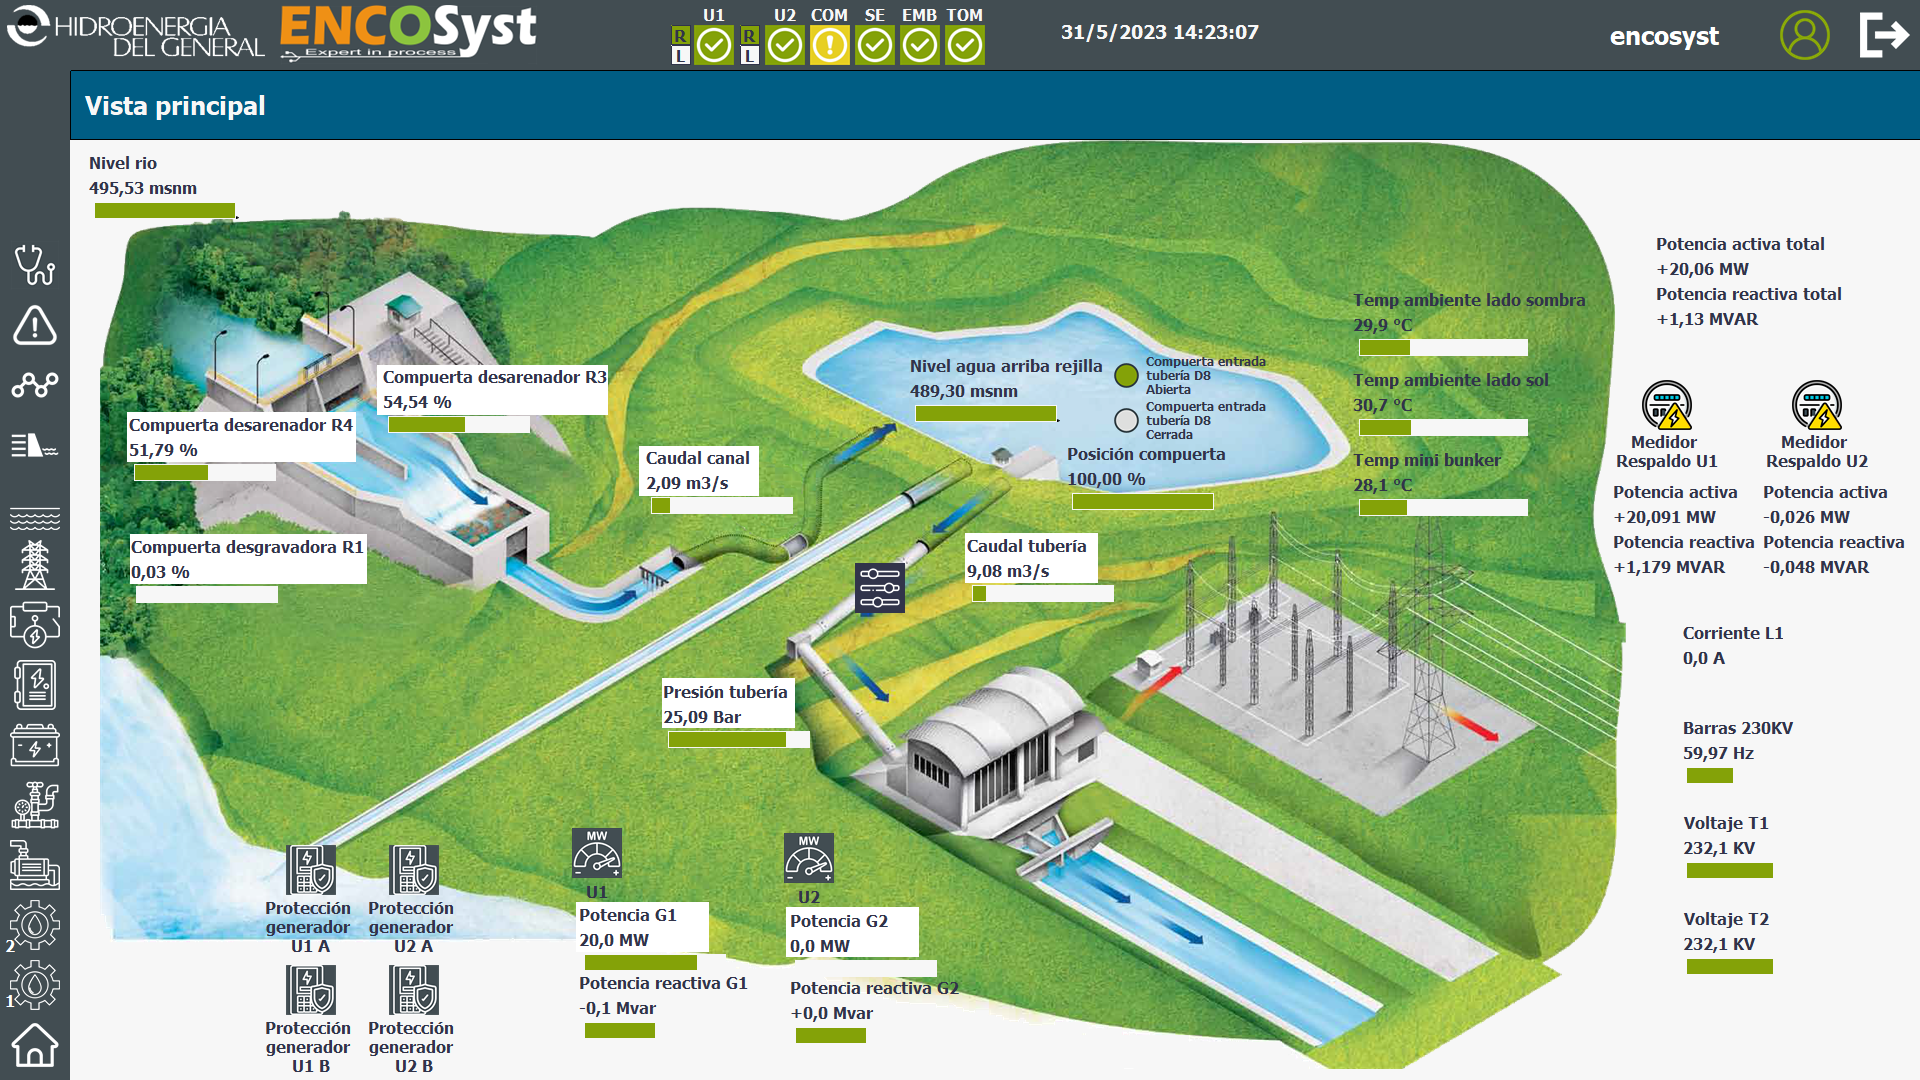Click Temp mini bunker 28,1 °C value

click(1383, 485)
